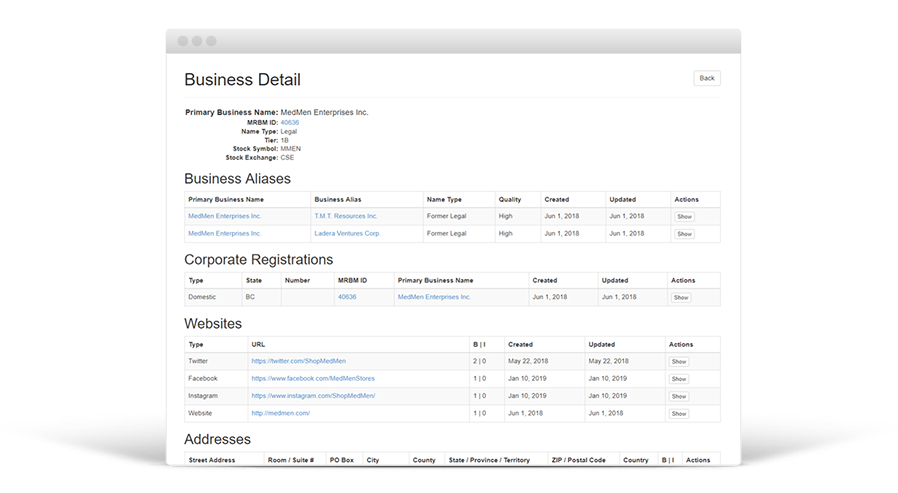Open the medmen.com website URL
Image resolution: width=898 pixels, height=493 pixels.
point(281,413)
